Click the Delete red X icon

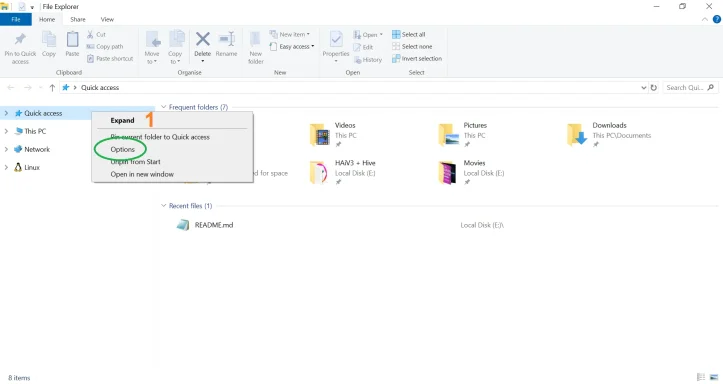pos(202,39)
